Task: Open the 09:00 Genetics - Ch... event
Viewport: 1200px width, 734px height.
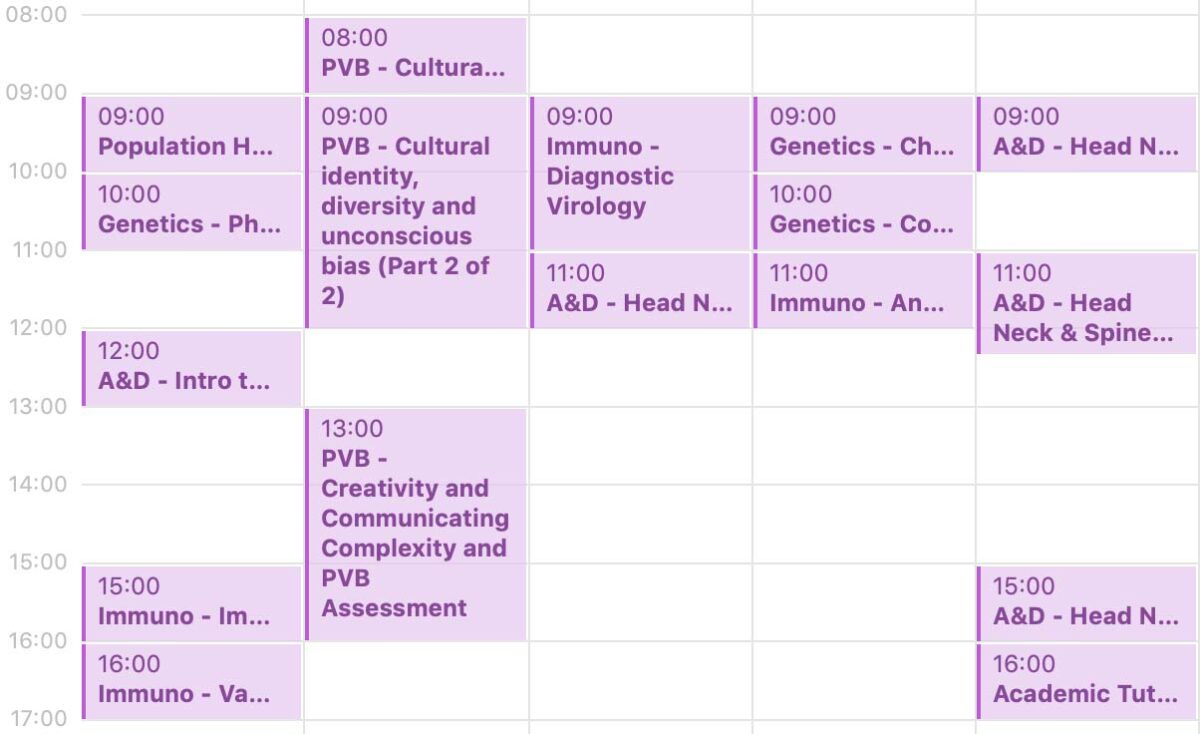Action: click(863, 133)
